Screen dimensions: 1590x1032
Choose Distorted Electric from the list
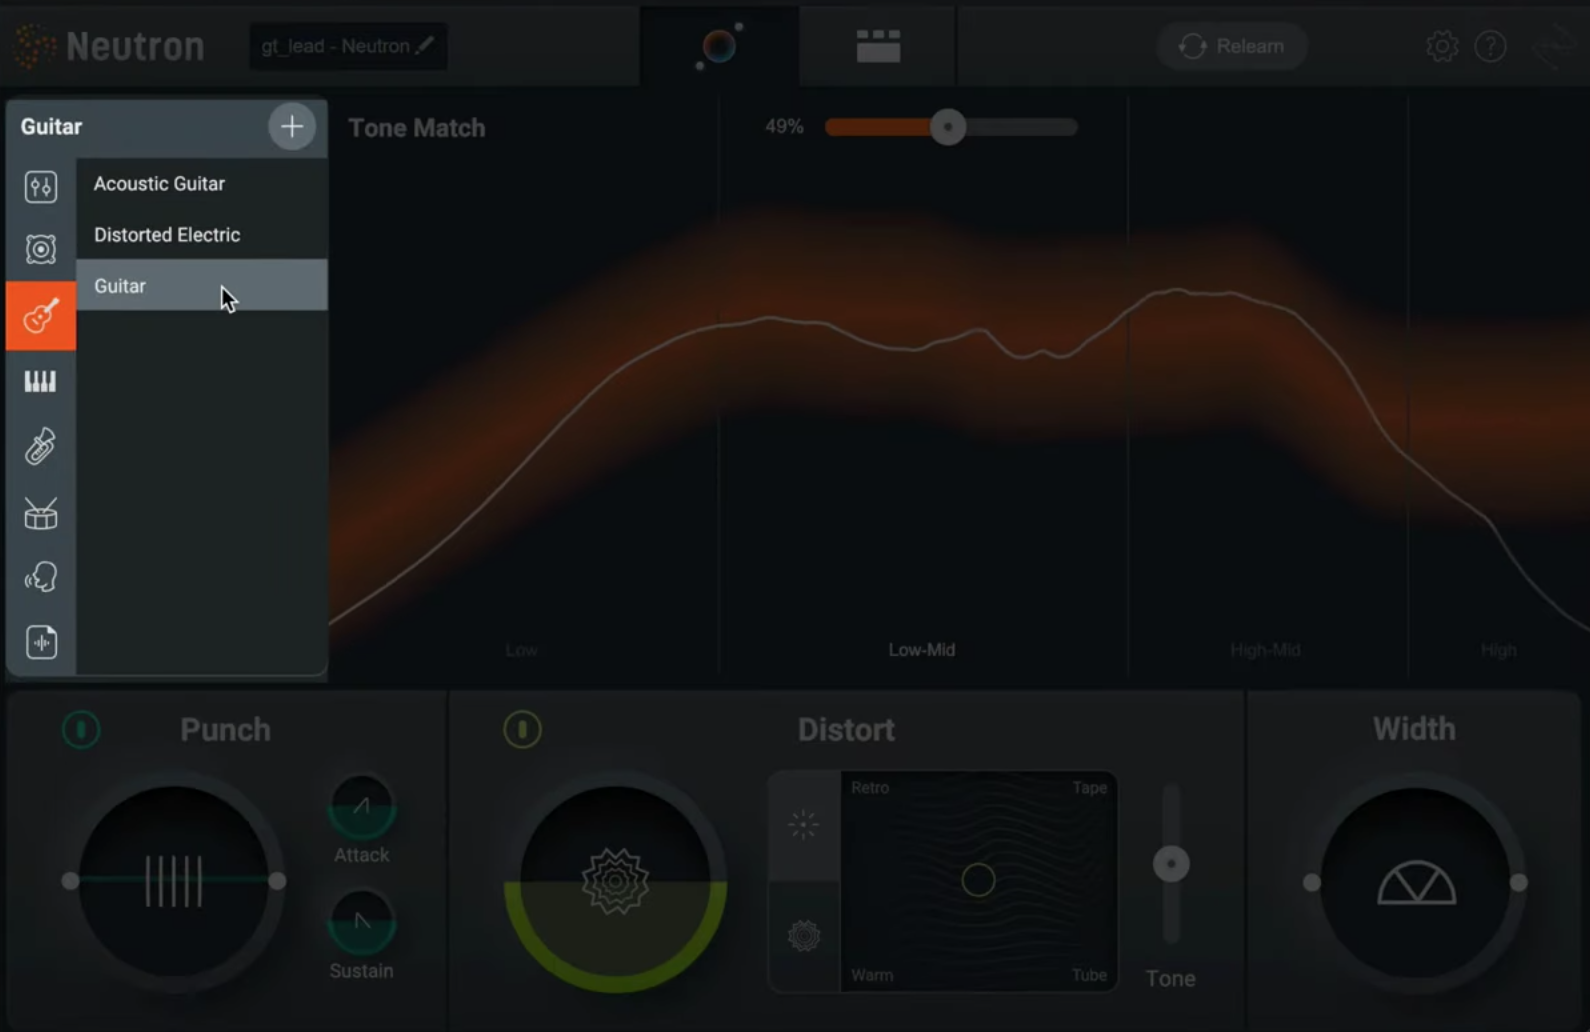pyautogui.click(x=202, y=235)
